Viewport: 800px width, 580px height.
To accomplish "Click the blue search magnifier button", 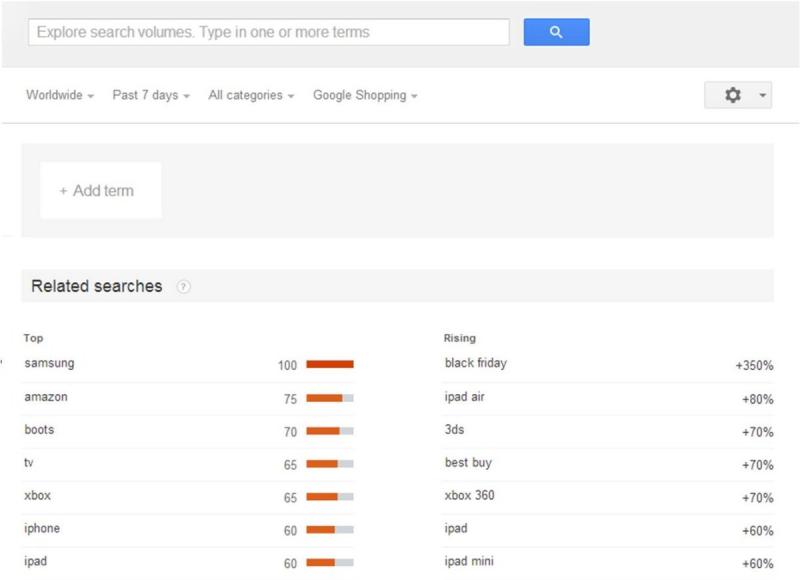I will (x=556, y=32).
